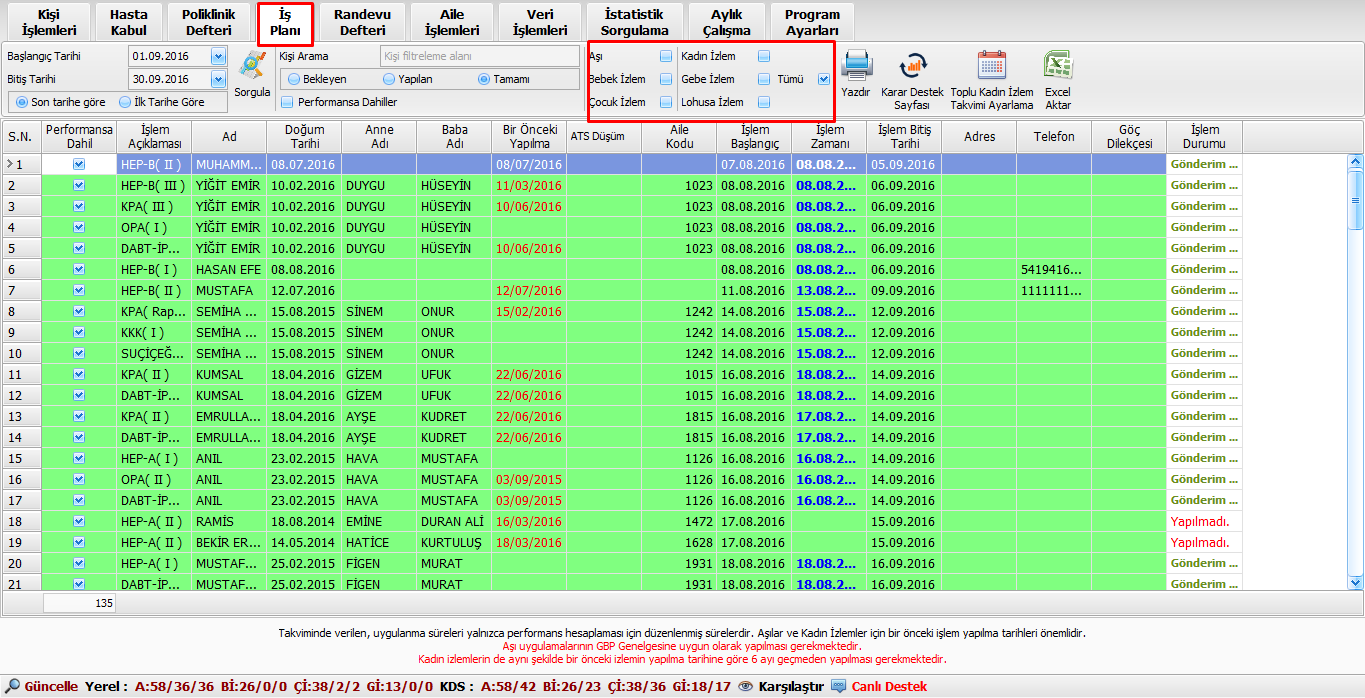Click the Karşılaştır eye icon
This screenshot has height=698, width=1365.
pos(745,686)
